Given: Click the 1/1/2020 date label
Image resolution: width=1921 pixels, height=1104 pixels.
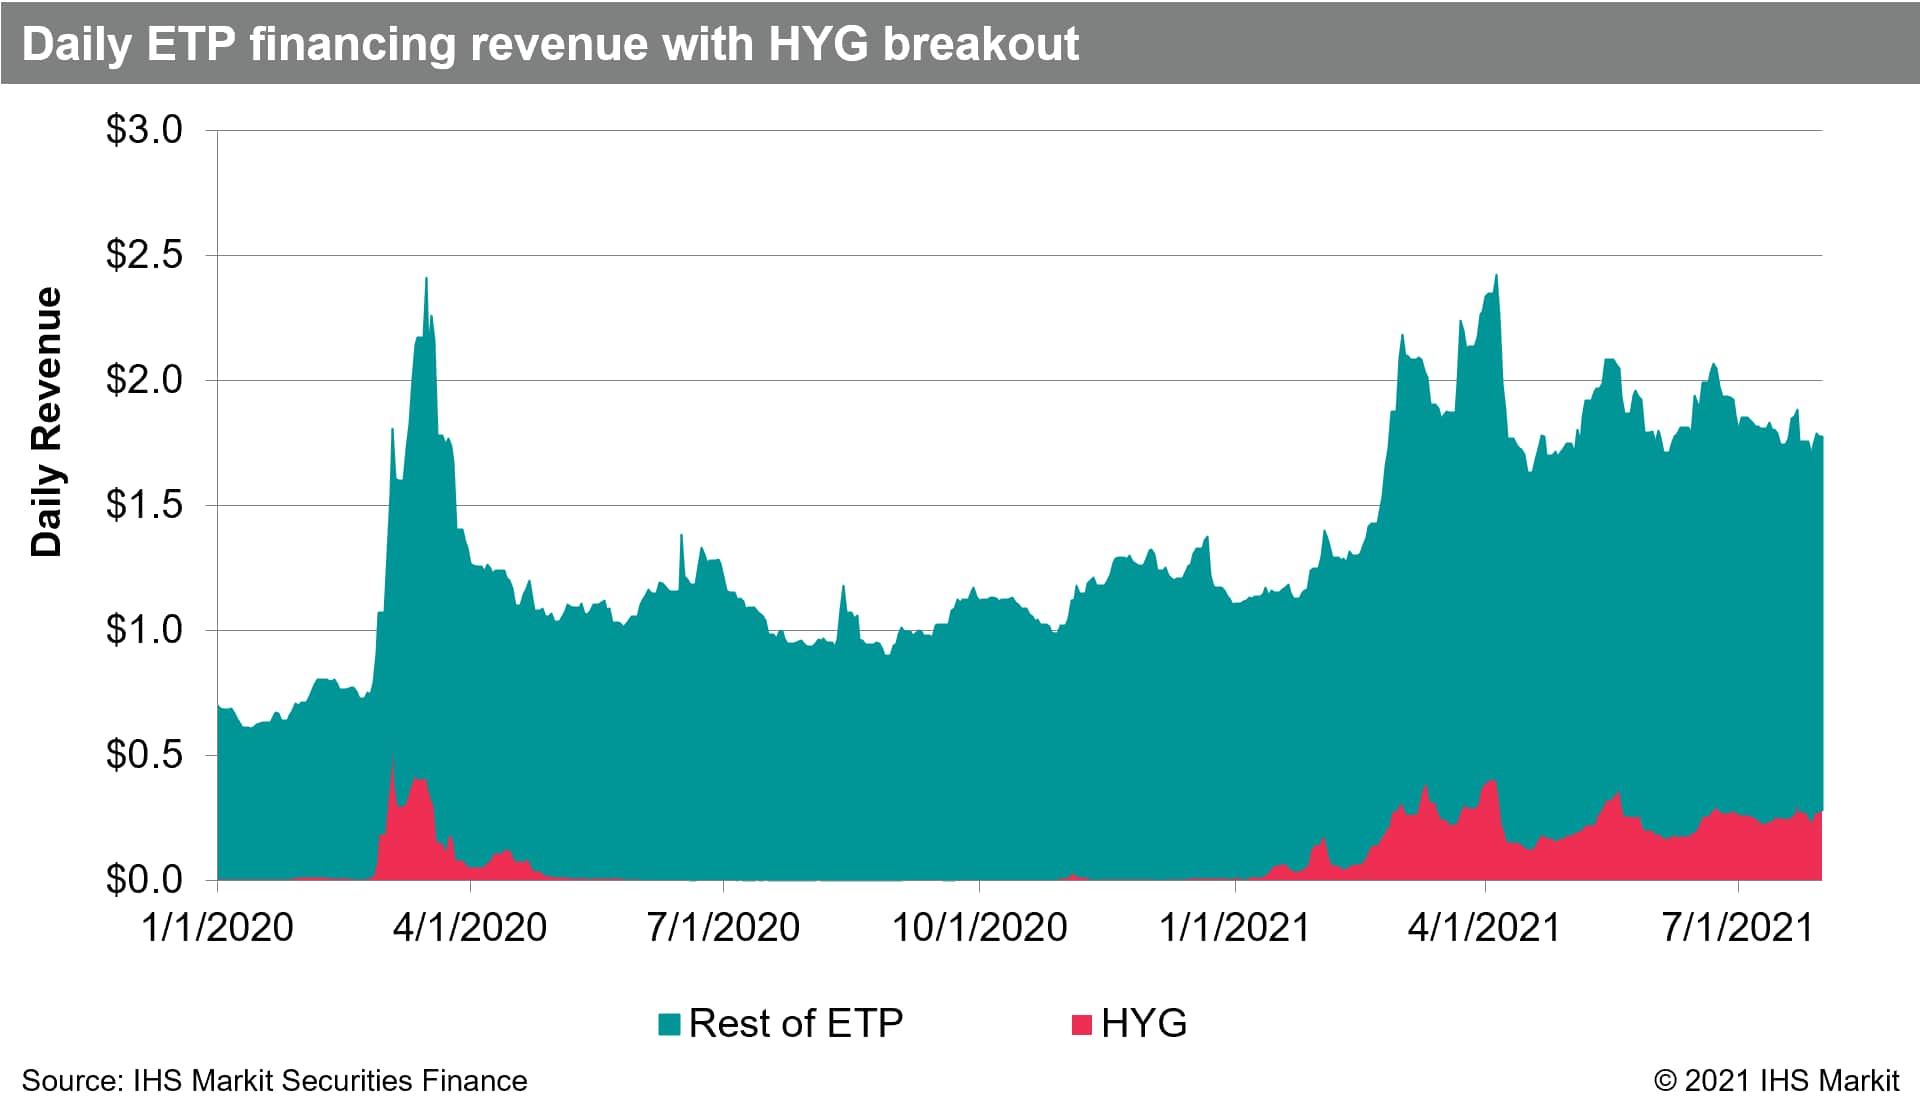Looking at the screenshot, I should click(218, 928).
